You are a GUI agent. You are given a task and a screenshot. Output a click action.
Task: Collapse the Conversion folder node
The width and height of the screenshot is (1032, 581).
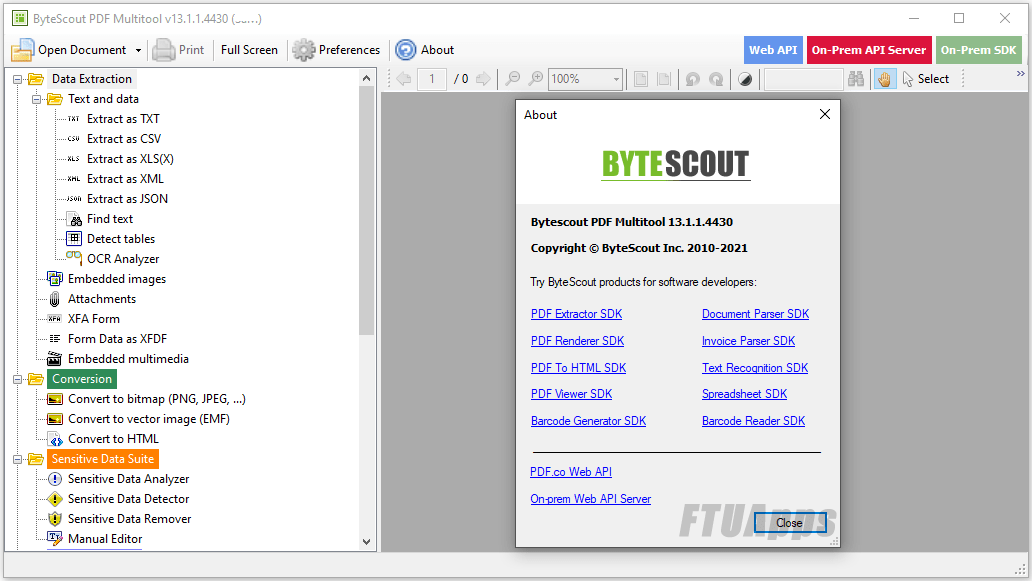(18, 379)
